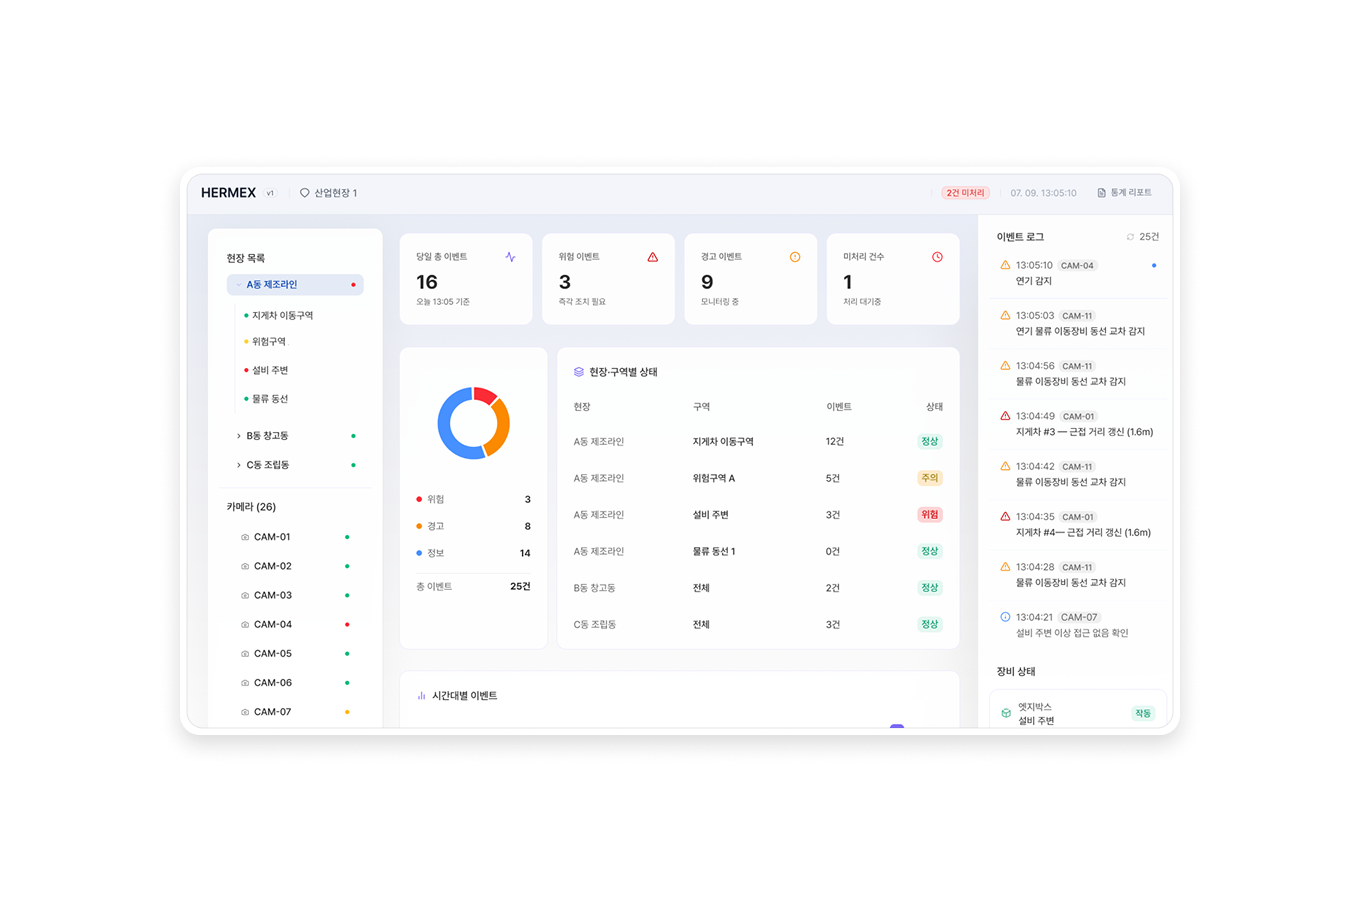Screen dimensions: 1360x902
Task: Click the camera icon for CAM-02
Action: pos(245,566)
